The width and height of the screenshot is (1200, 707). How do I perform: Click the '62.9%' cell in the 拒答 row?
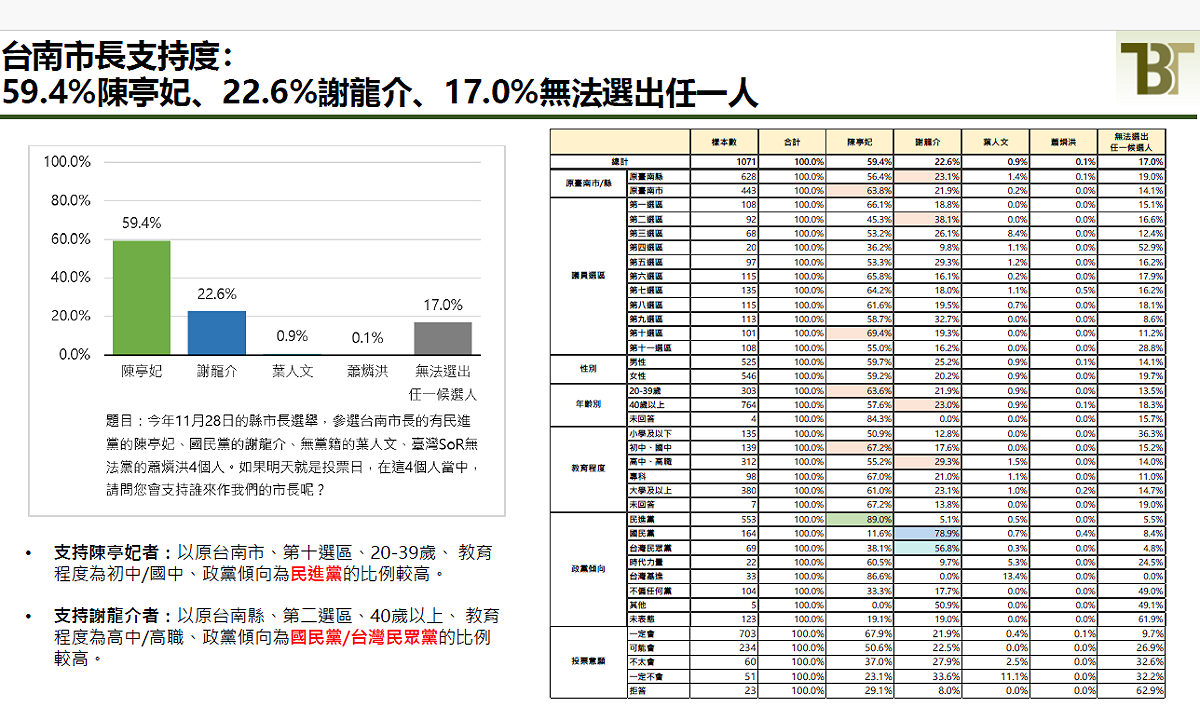tap(1150, 691)
